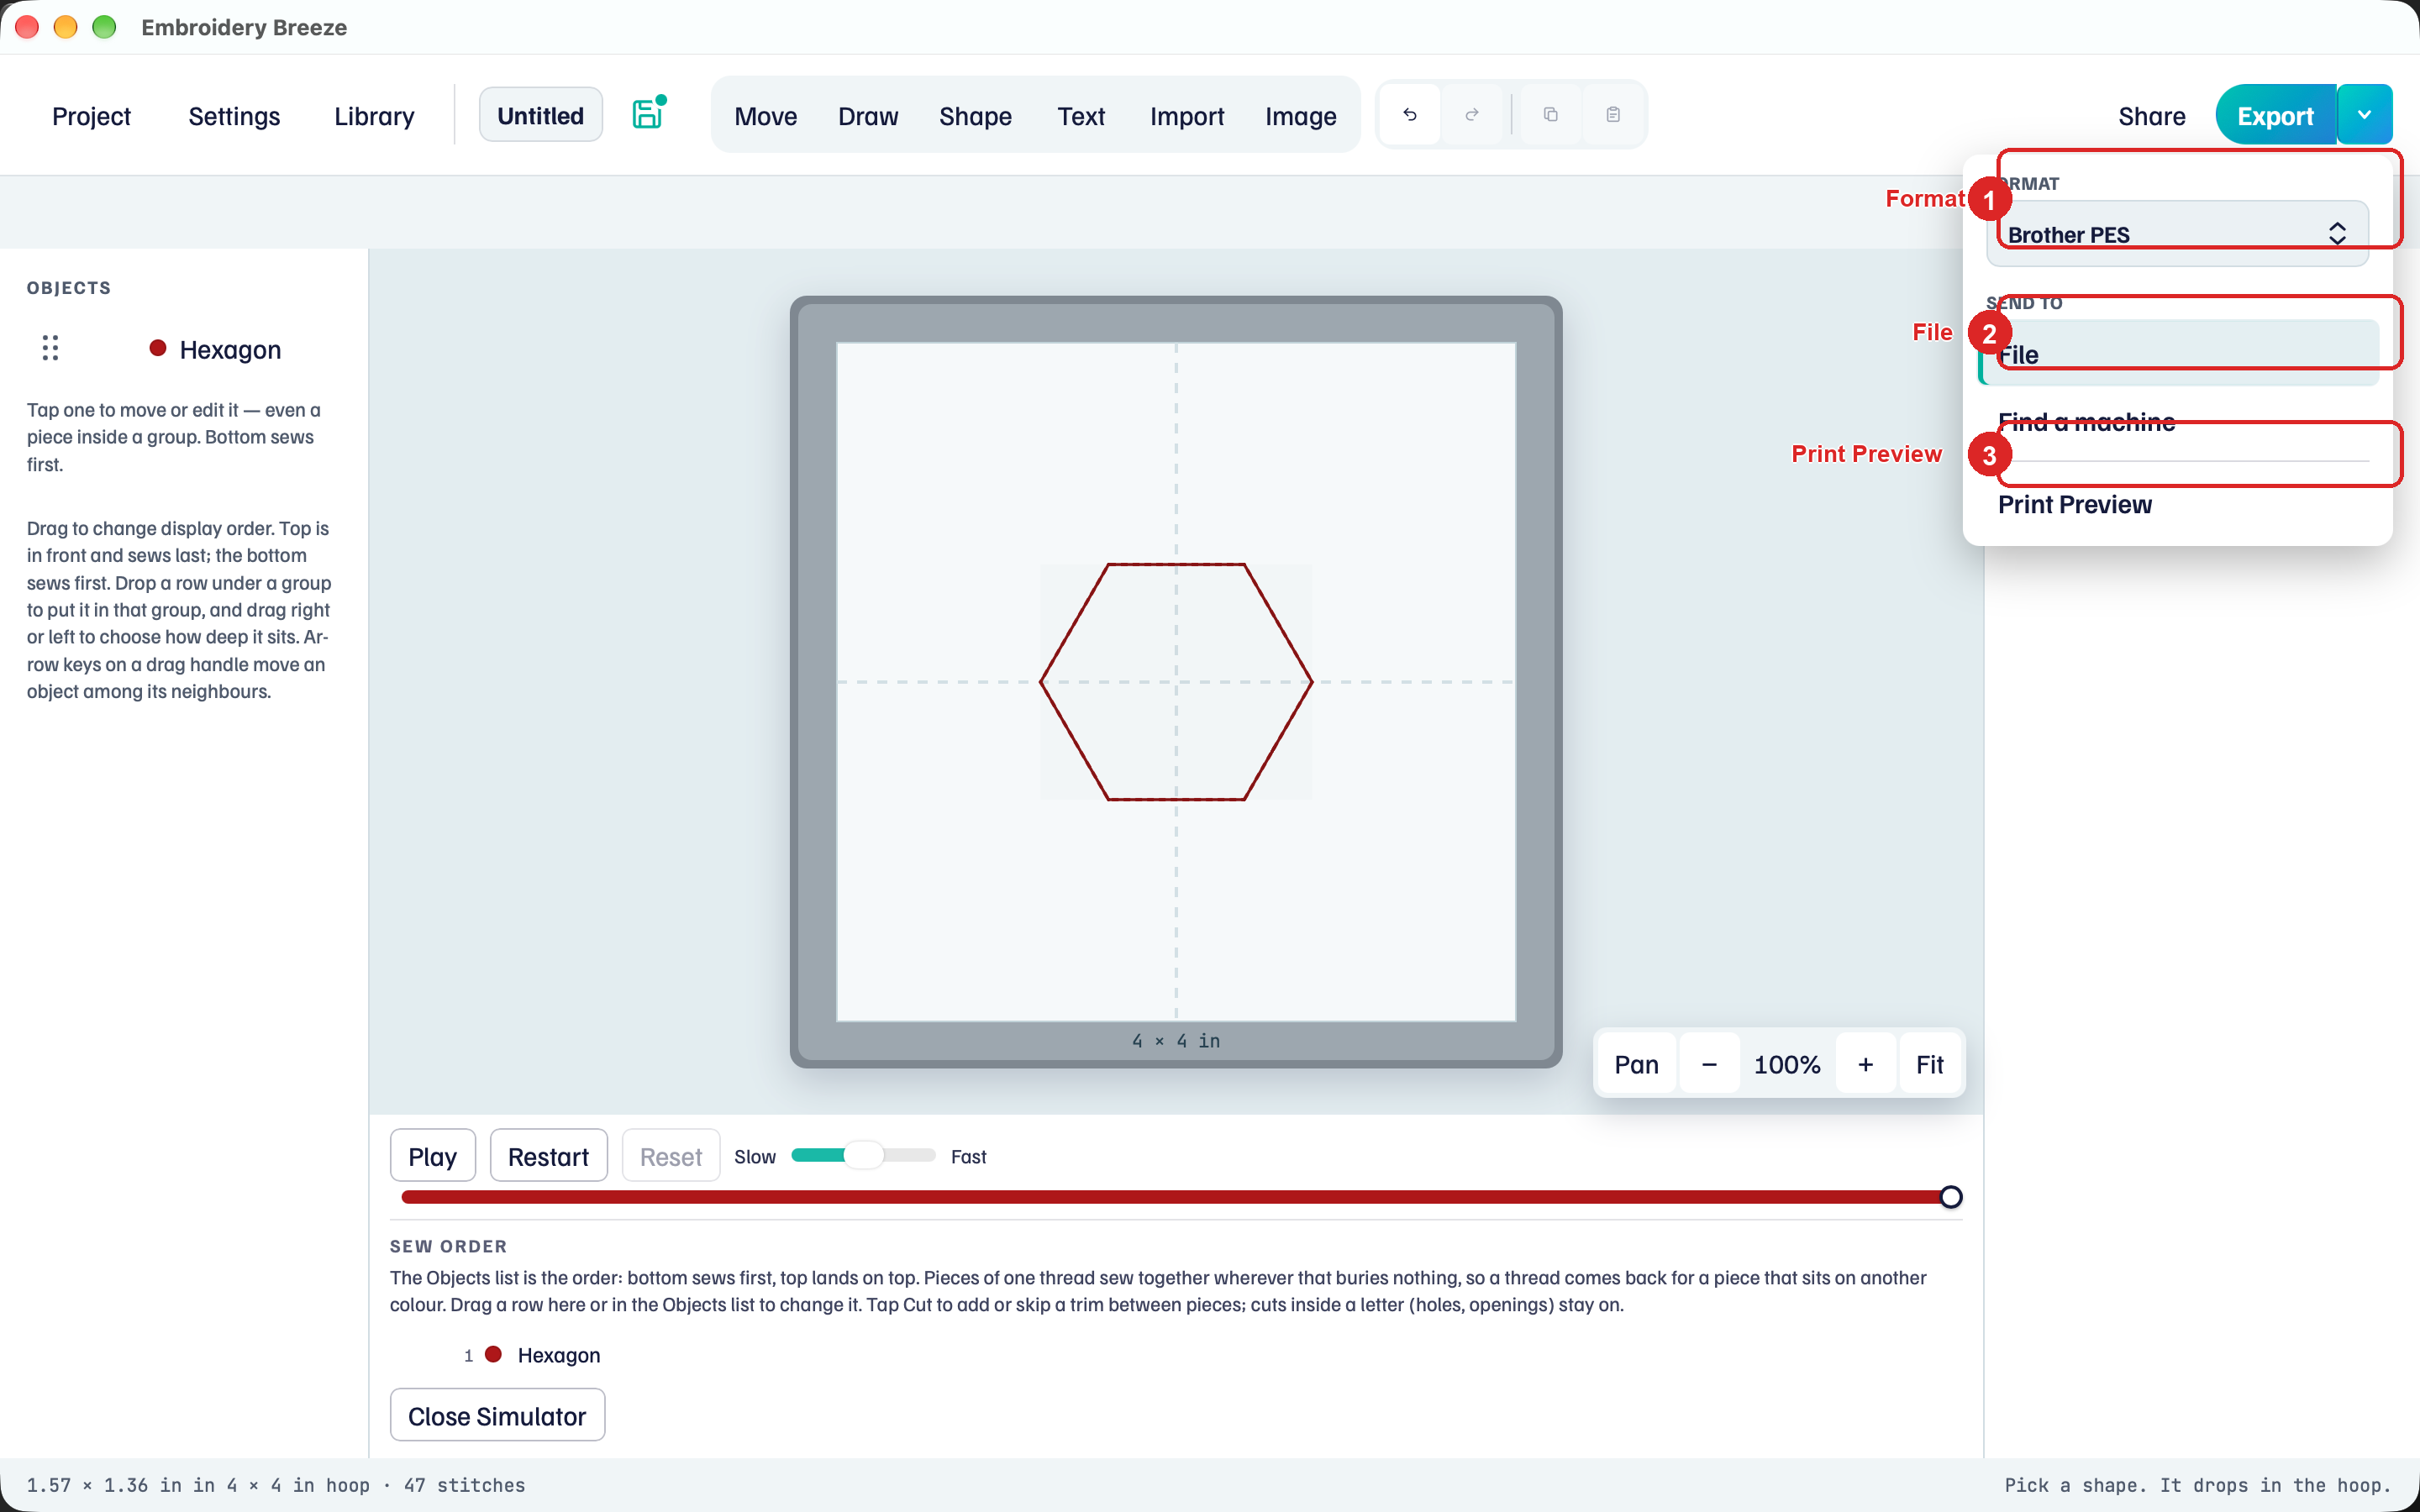Select the Text tool

pyautogui.click(x=1081, y=116)
